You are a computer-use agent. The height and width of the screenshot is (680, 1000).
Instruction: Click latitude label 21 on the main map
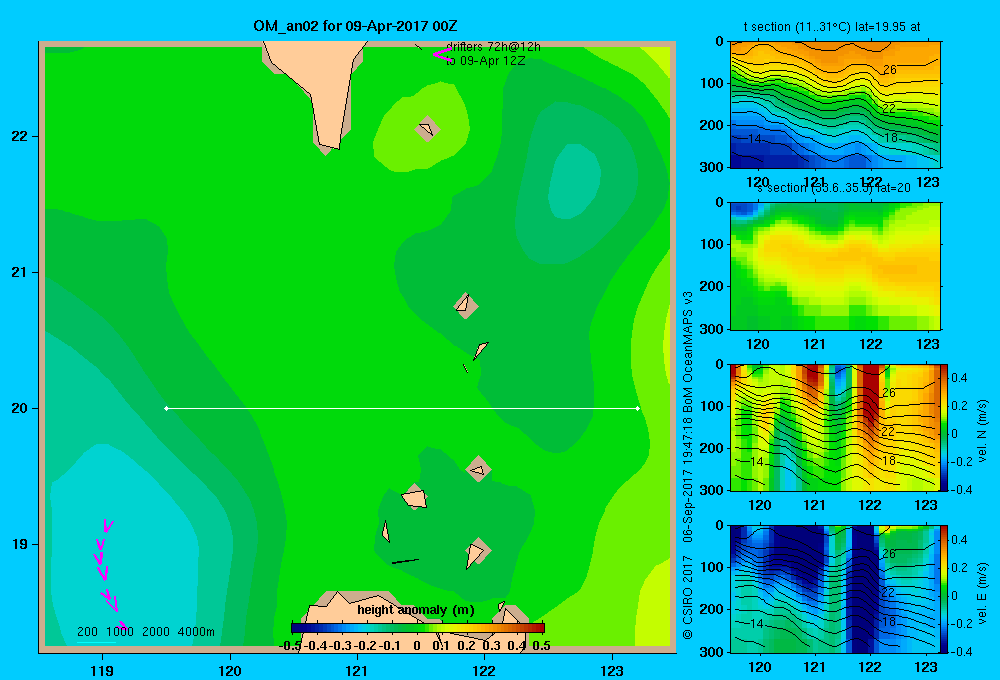pyautogui.click(x=20, y=272)
